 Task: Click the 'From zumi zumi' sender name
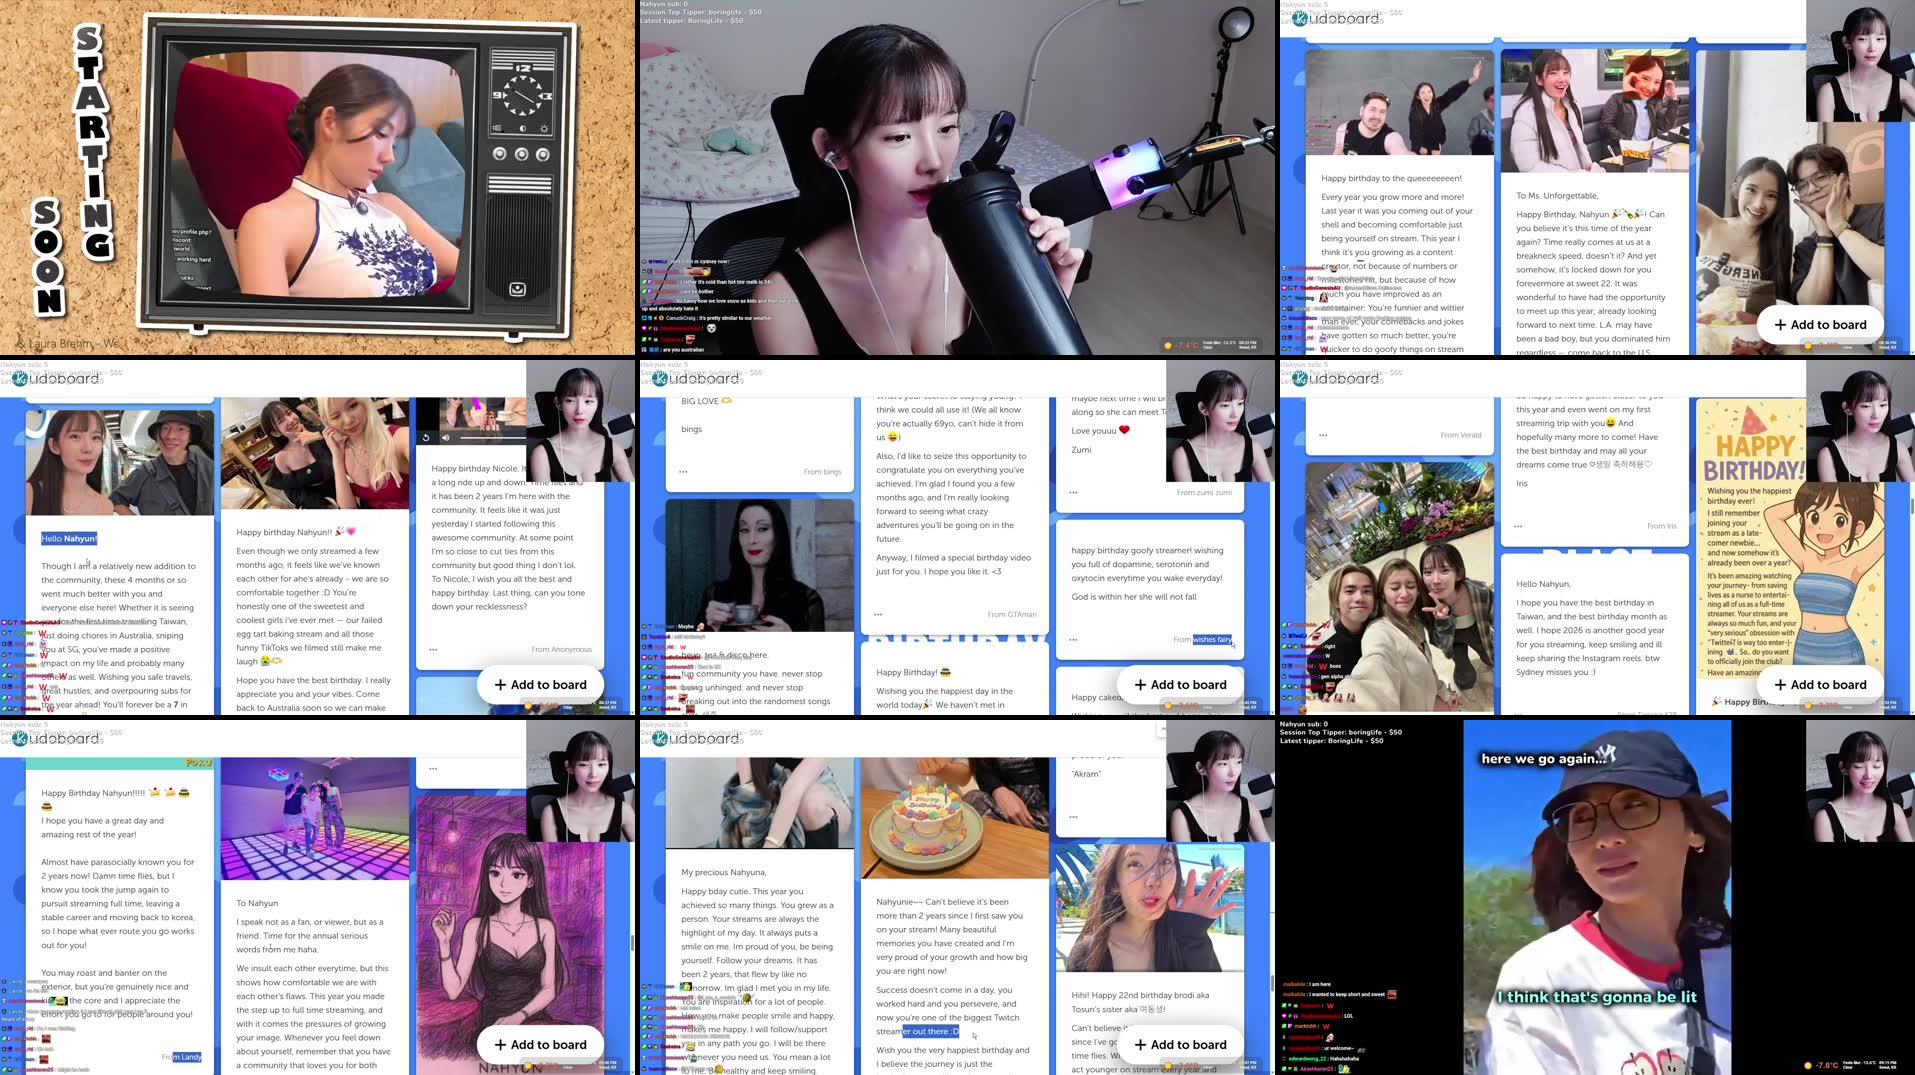coord(1205,491)
